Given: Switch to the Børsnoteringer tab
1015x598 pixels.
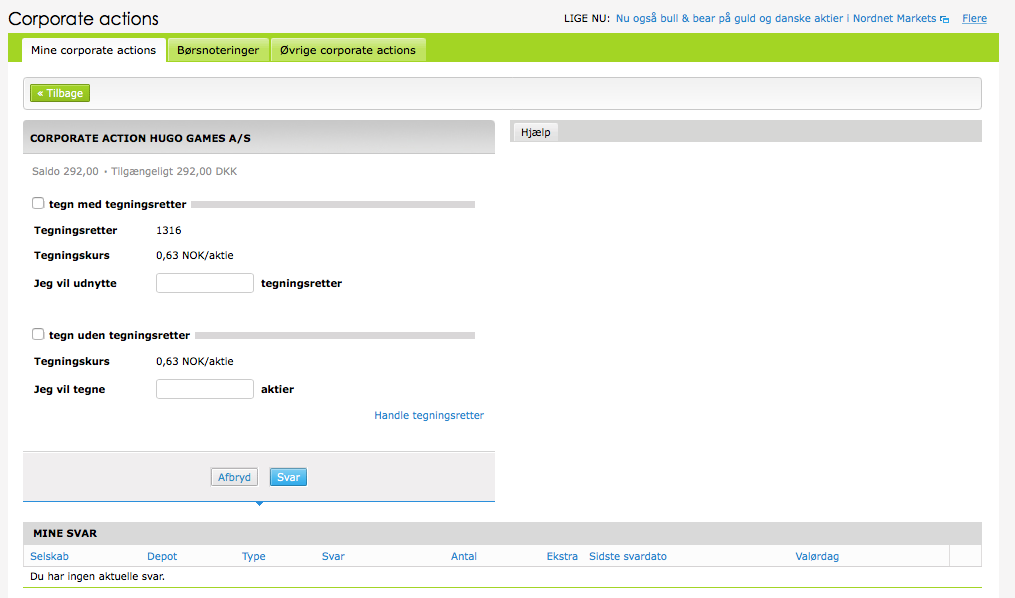Looking at the screenshot, I should [218, 50].
